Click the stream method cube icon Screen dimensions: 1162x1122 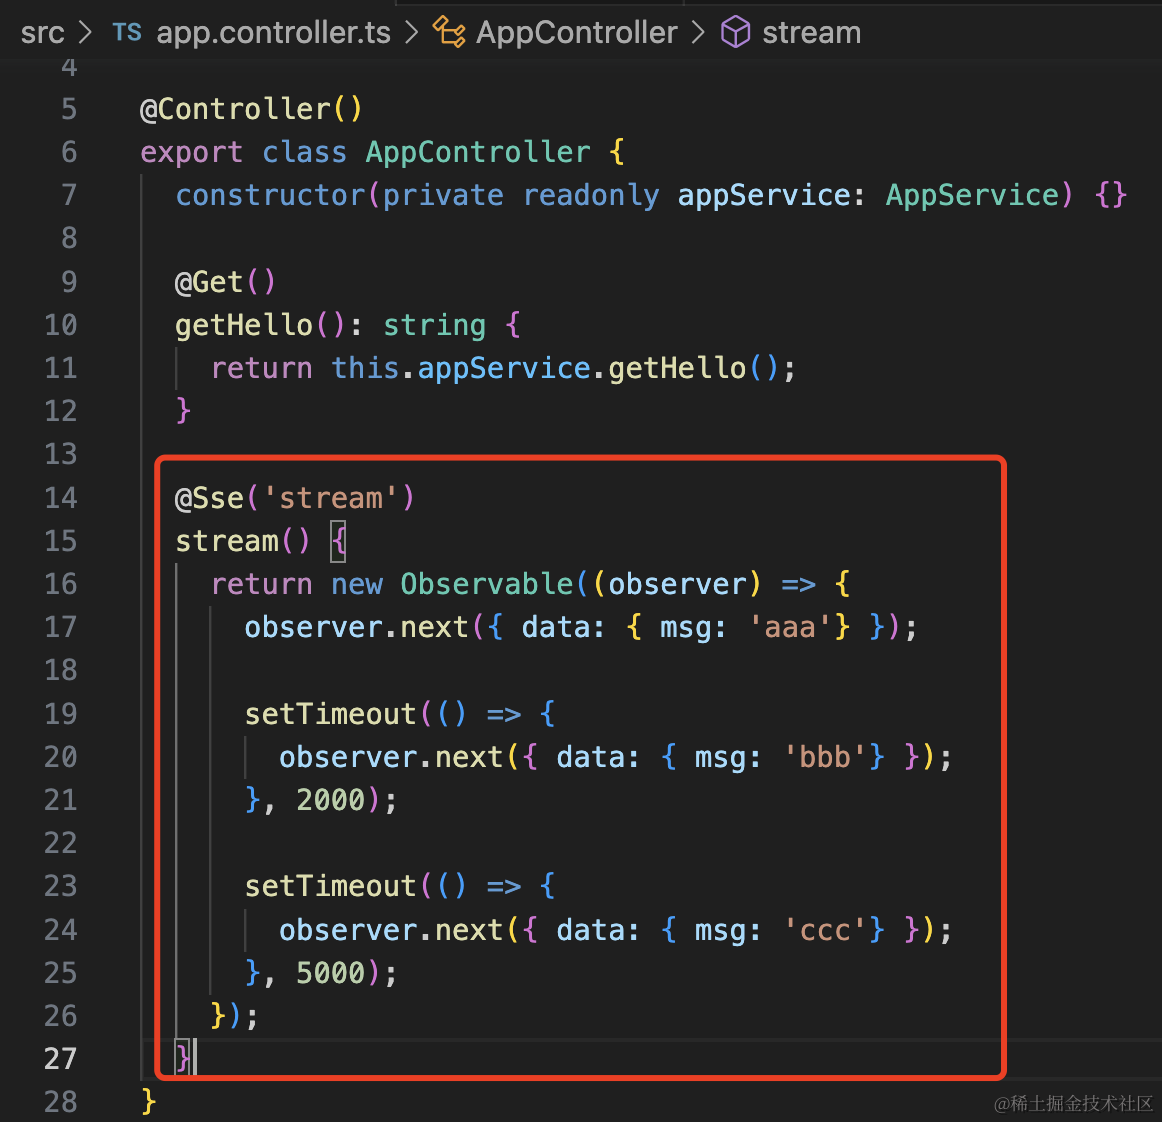(736, 33)
